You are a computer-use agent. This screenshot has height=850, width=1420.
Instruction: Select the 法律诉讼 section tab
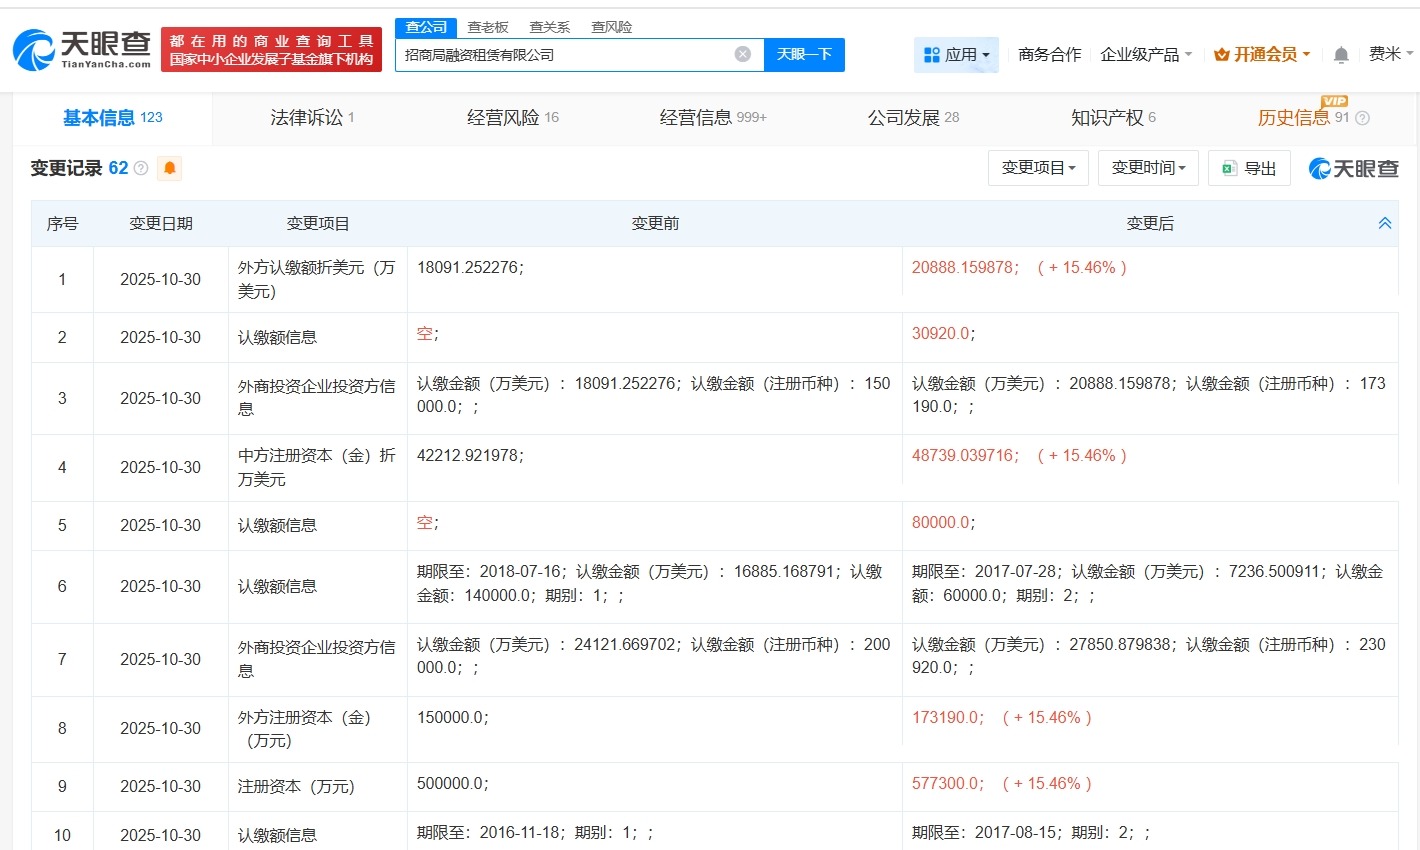pyautogui.click(x=306, y=116)
